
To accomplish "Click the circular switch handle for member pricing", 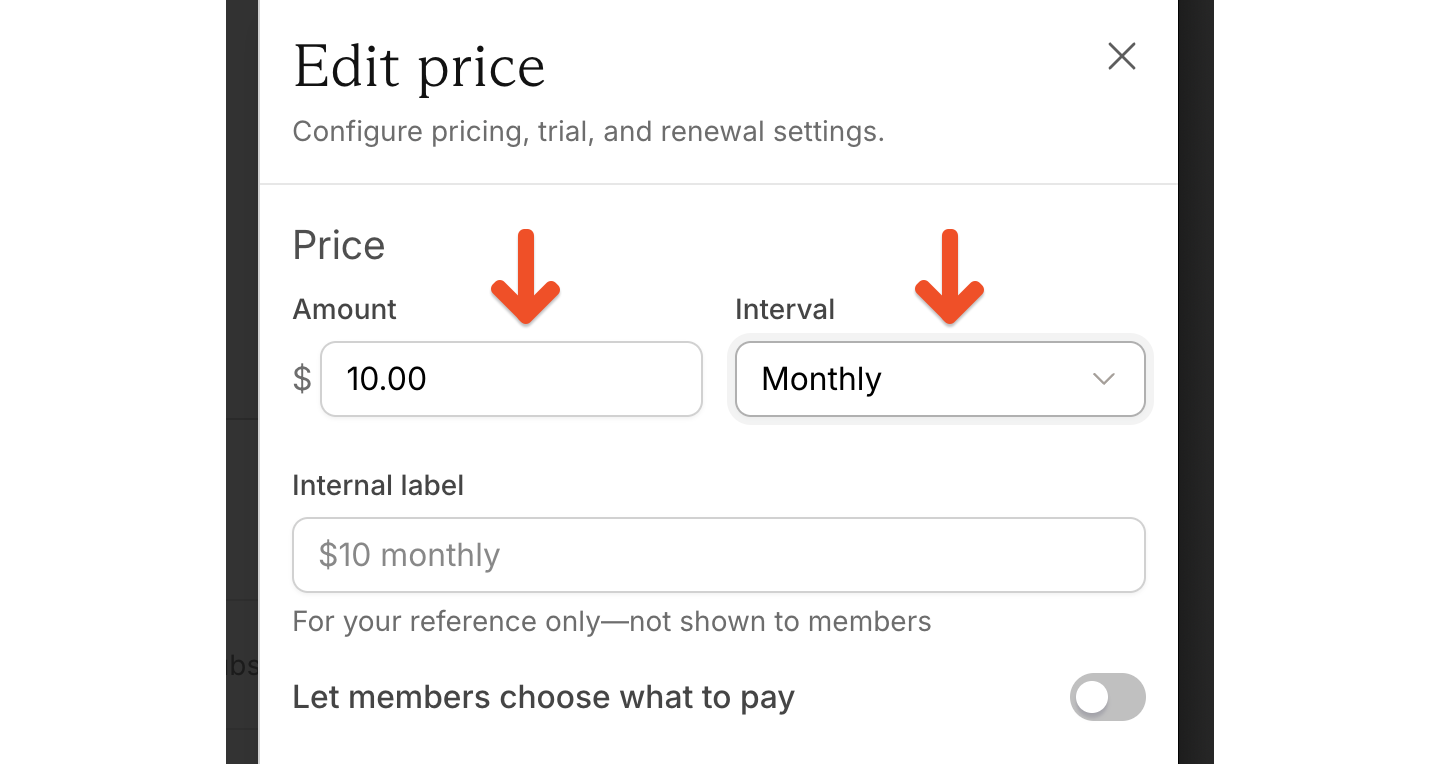I will tap(1093, 697).
